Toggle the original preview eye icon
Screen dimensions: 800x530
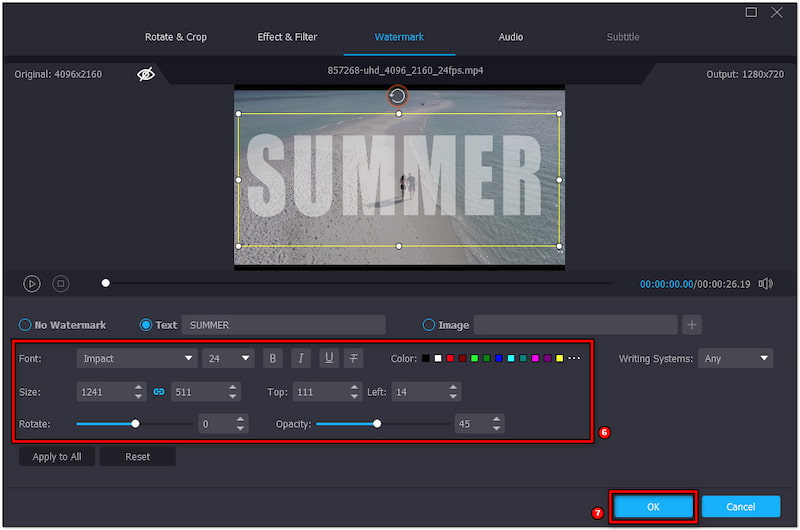click(146, 74)
